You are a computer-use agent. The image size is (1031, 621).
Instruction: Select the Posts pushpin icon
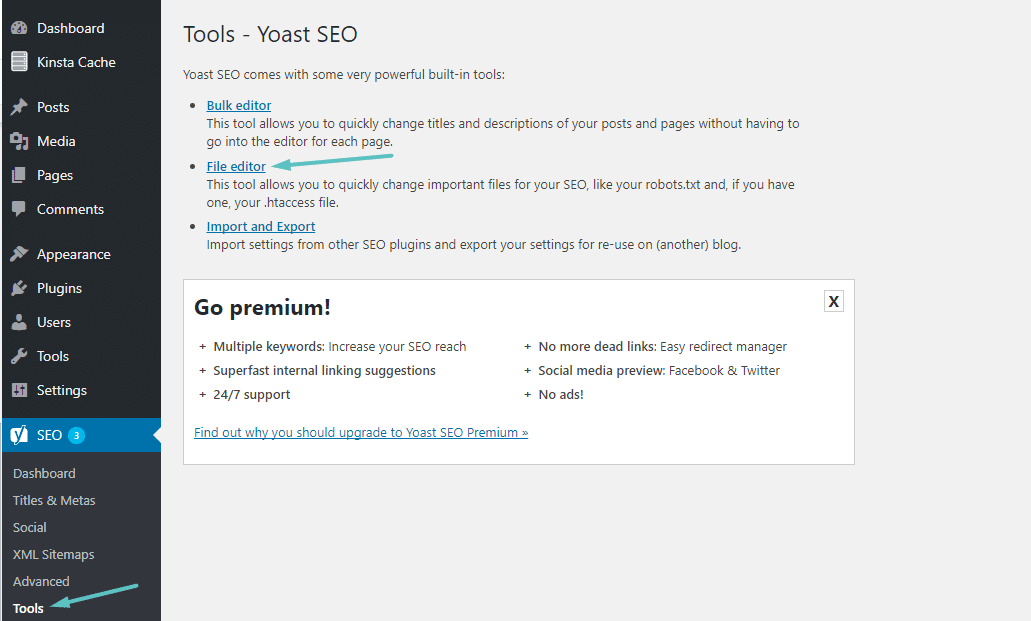tap(21, 106)
